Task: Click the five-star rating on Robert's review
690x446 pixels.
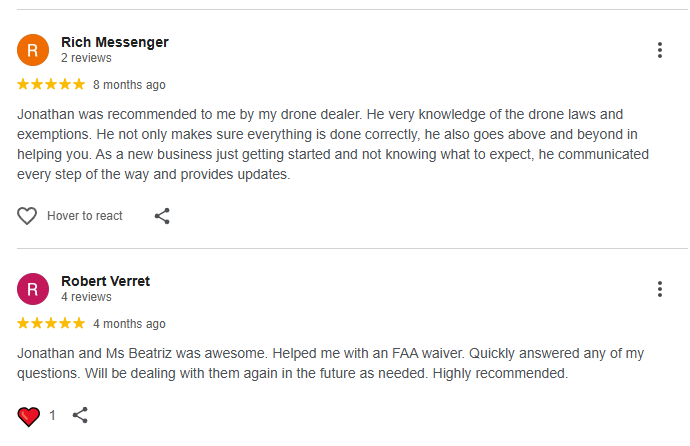Action: 51,324
